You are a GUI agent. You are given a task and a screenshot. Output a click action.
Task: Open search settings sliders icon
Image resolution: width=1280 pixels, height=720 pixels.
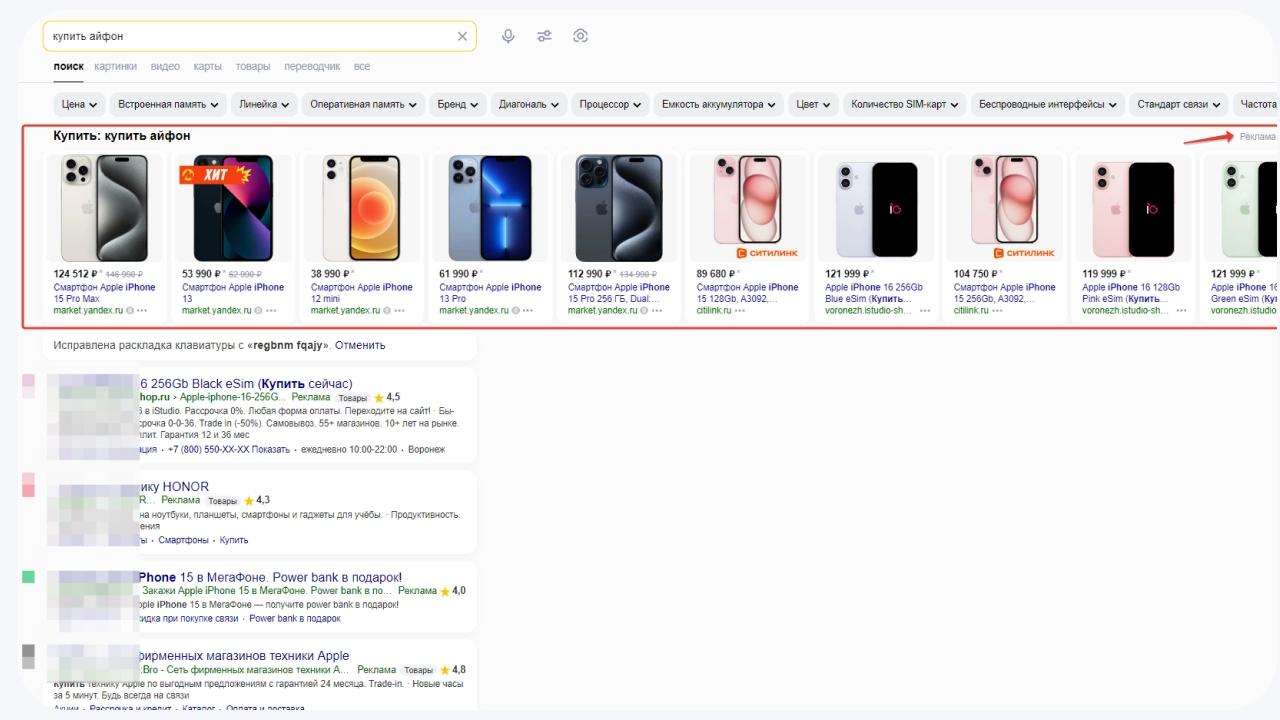tap(544, 36)
